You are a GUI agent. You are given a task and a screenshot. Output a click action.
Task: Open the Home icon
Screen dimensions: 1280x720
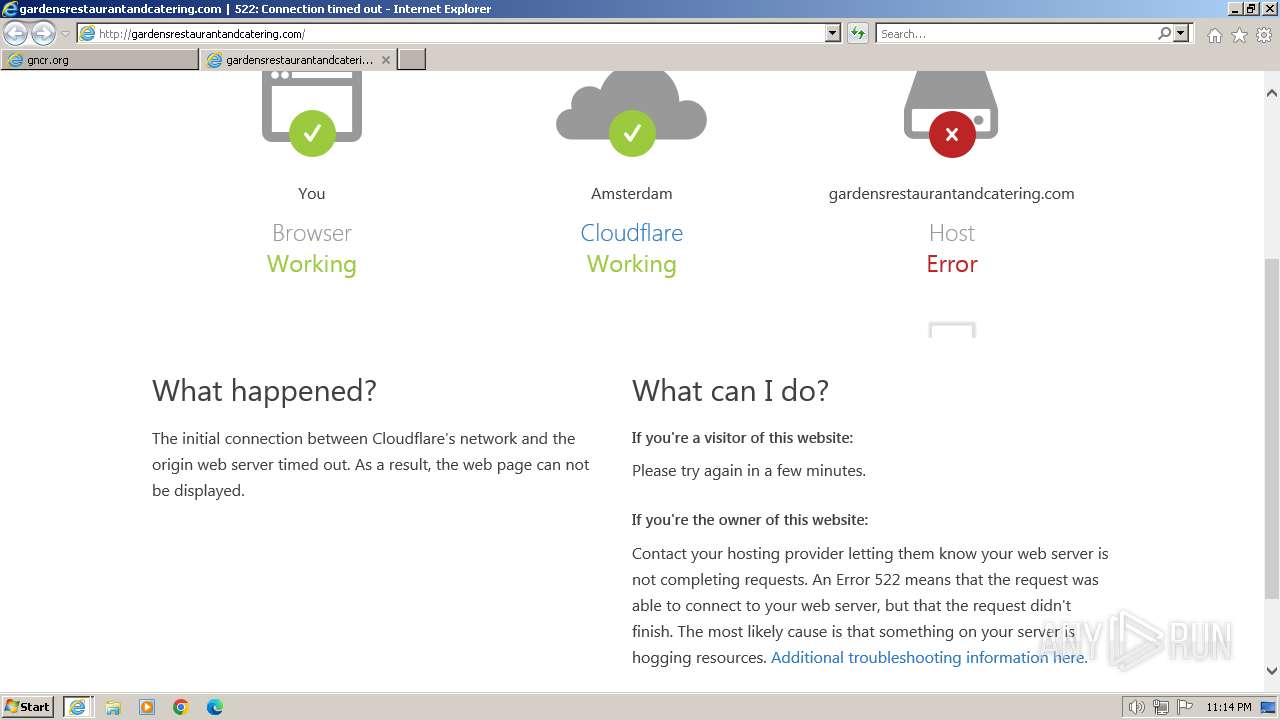pos(1214,35)
